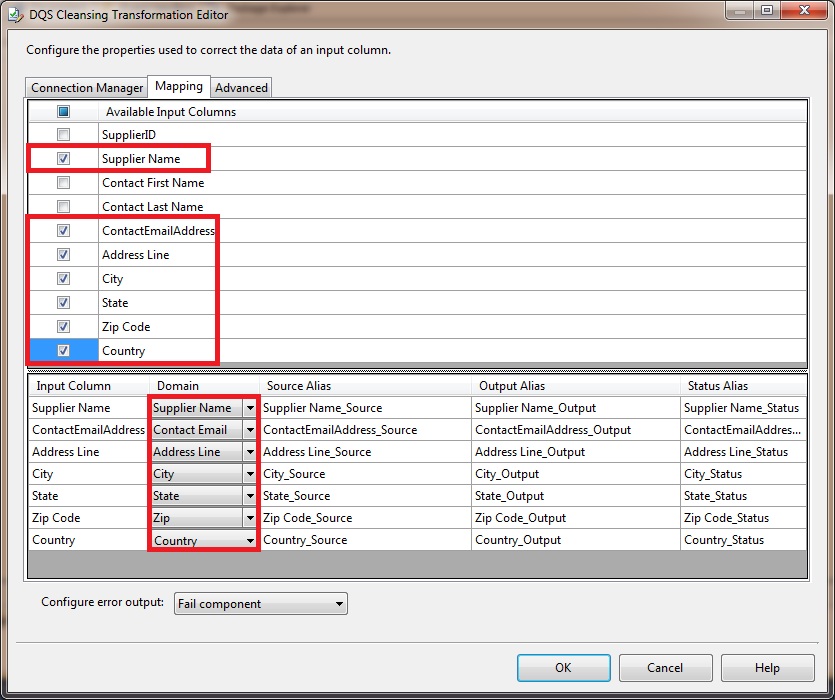Open the Zip domain dropdown
Viewport: 835px width, 700px height.
[x=250, y=517]
